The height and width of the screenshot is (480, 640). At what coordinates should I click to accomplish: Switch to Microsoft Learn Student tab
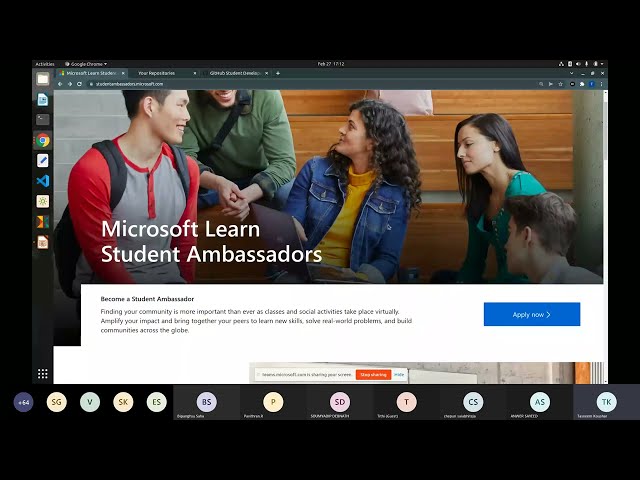tap(91, 73)
